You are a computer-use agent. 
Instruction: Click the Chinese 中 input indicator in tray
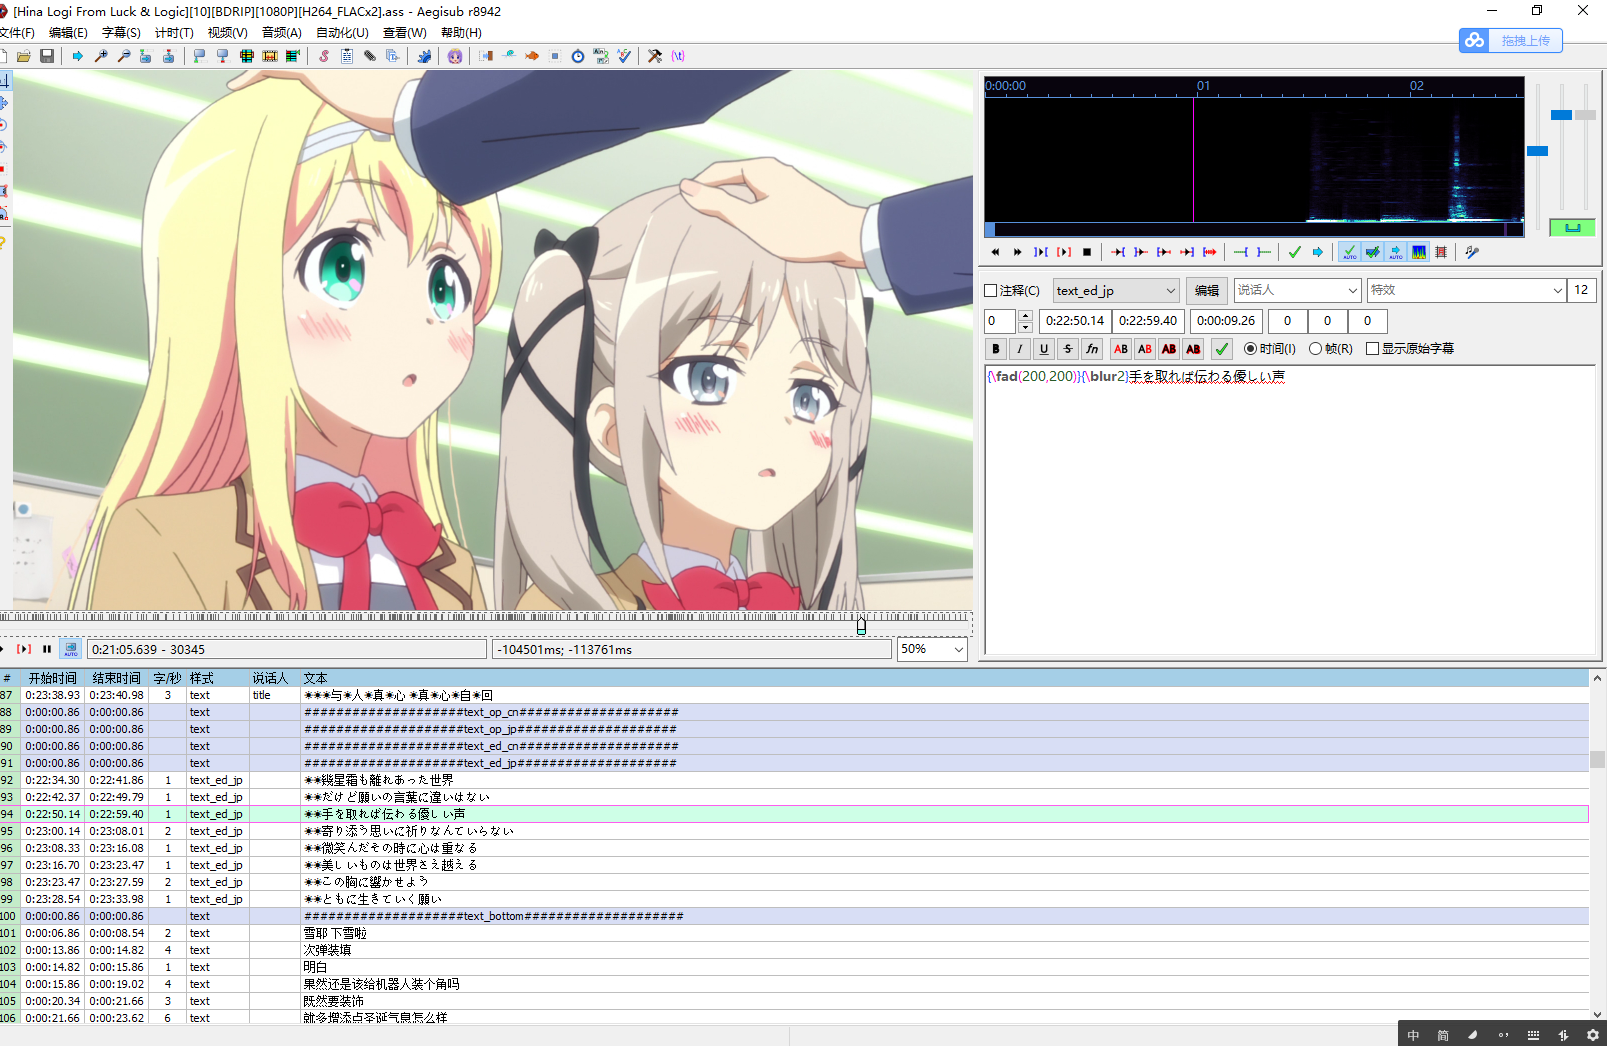tap(1413, 1035)
